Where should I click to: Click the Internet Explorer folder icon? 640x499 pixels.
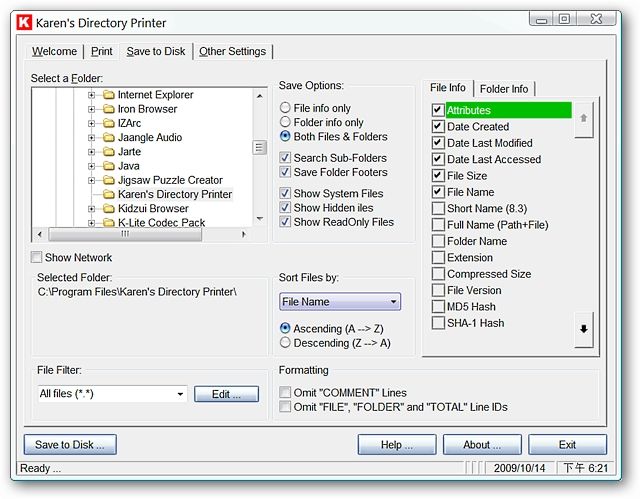[x=109, y=95]
